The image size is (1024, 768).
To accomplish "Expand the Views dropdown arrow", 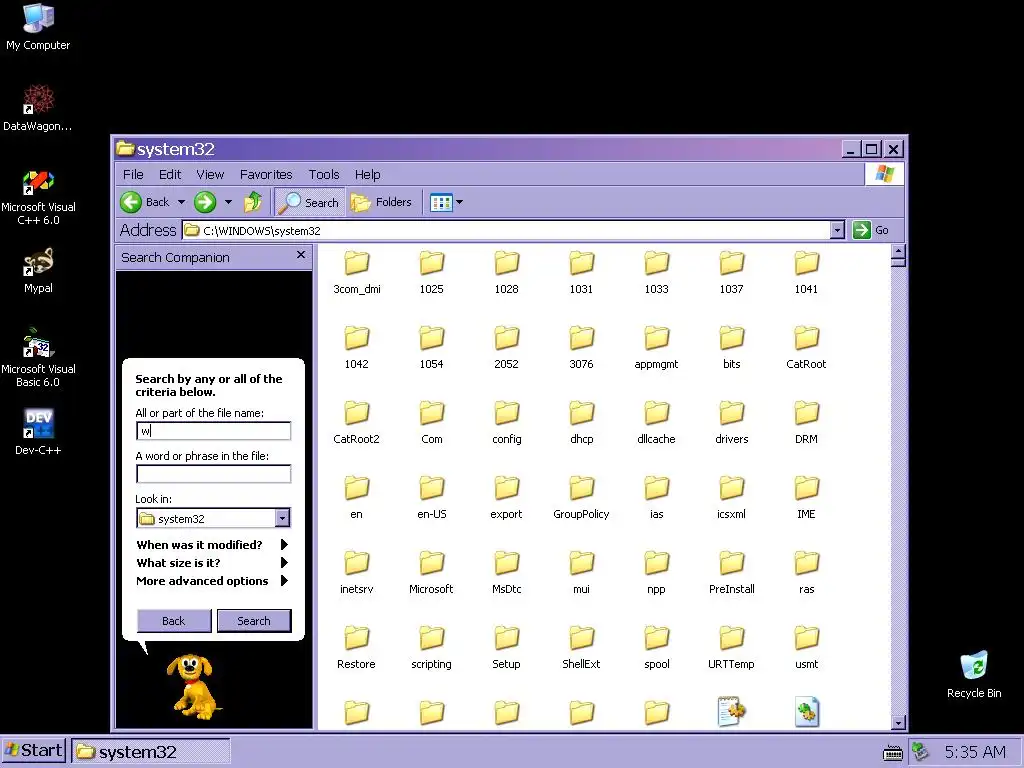I will [x=459, y=202].
